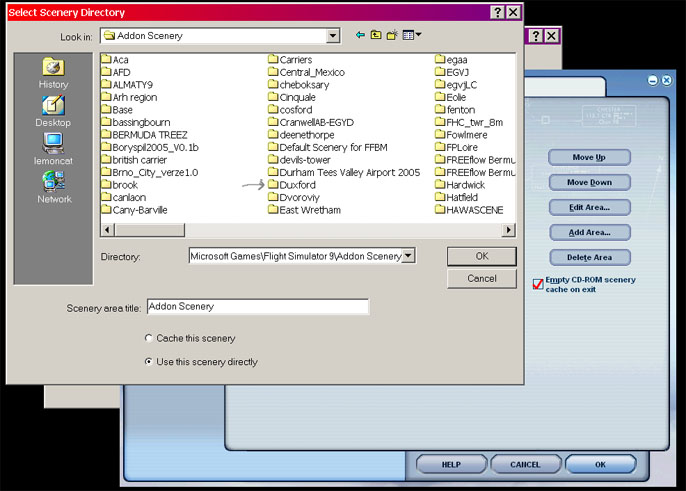Toggle Empty CD-ROM scenery cache checkbox
The image size is (686, 491).
tap(538, 285)
